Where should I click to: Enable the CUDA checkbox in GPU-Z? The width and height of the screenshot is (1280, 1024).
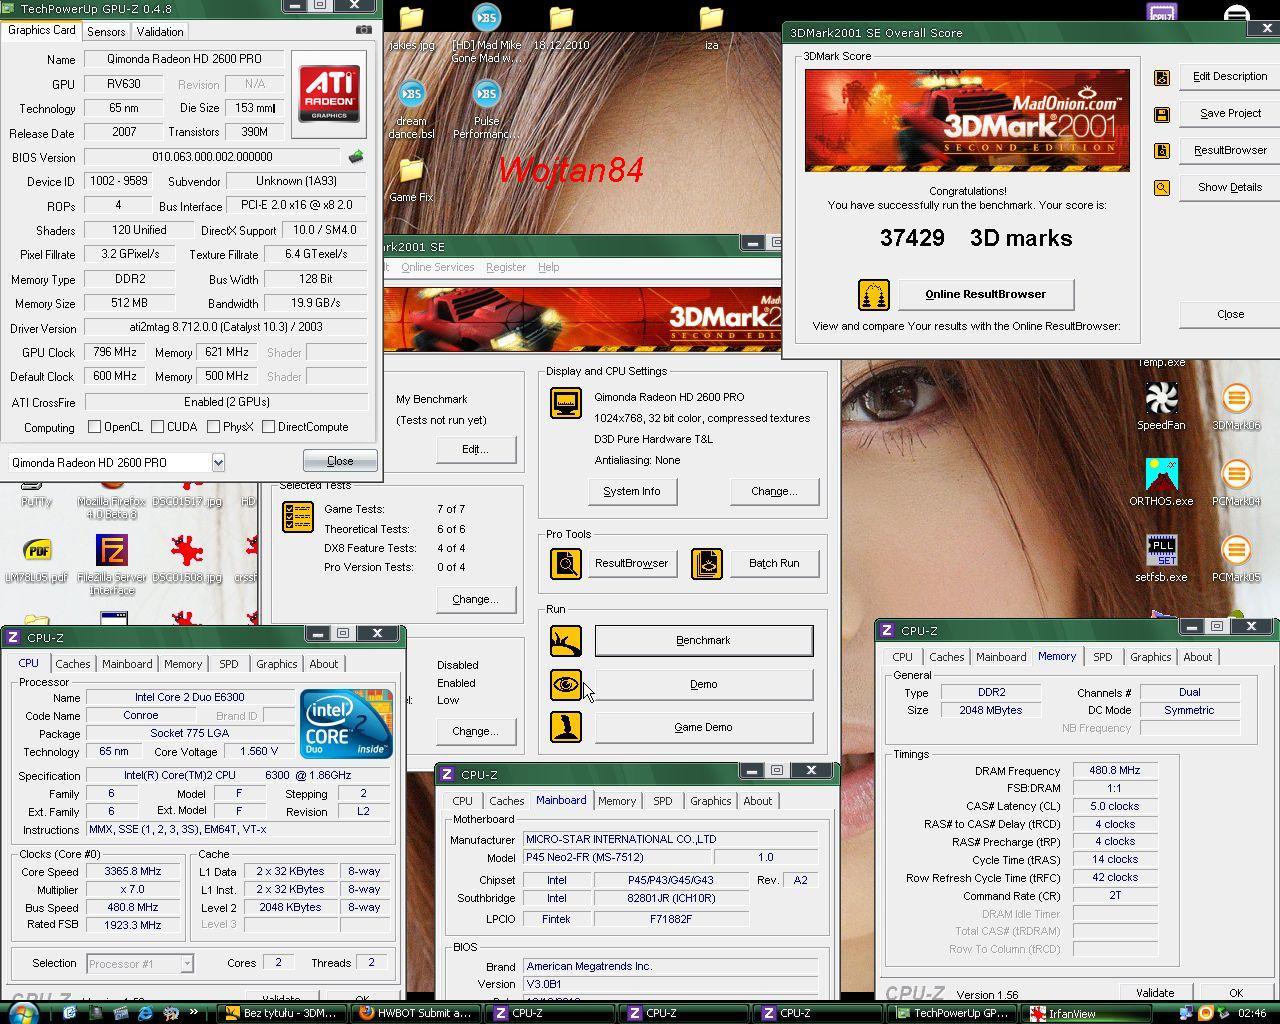[x=157, y=427]
